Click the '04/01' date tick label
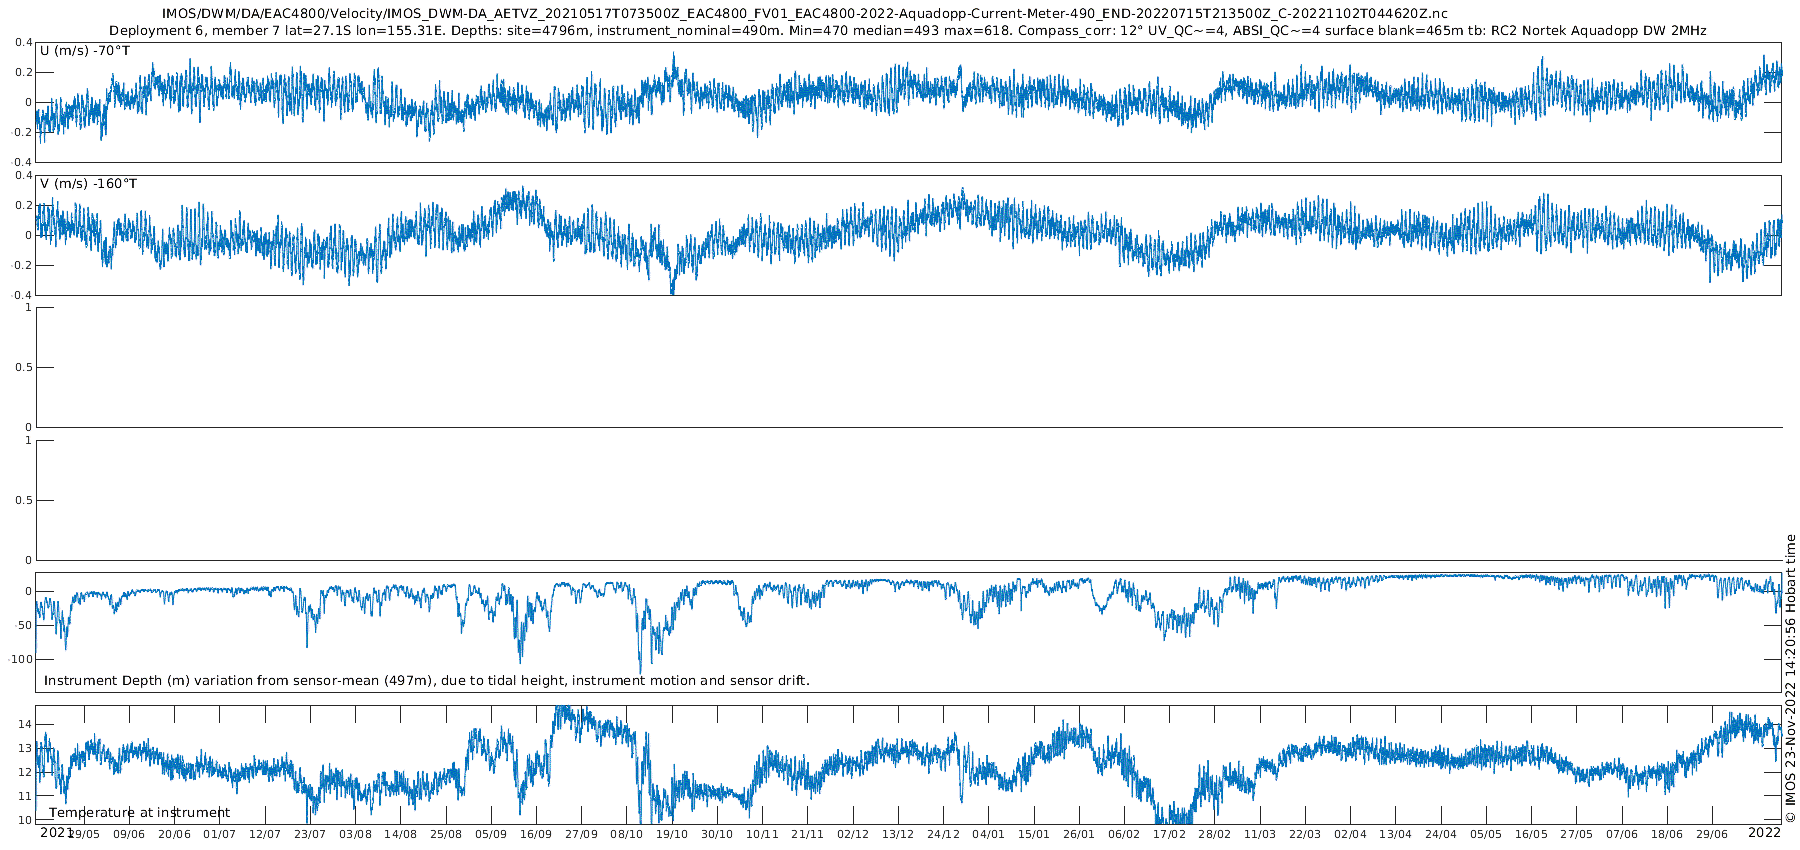Viewport: 1800px width, 850px height. (989, 834)
